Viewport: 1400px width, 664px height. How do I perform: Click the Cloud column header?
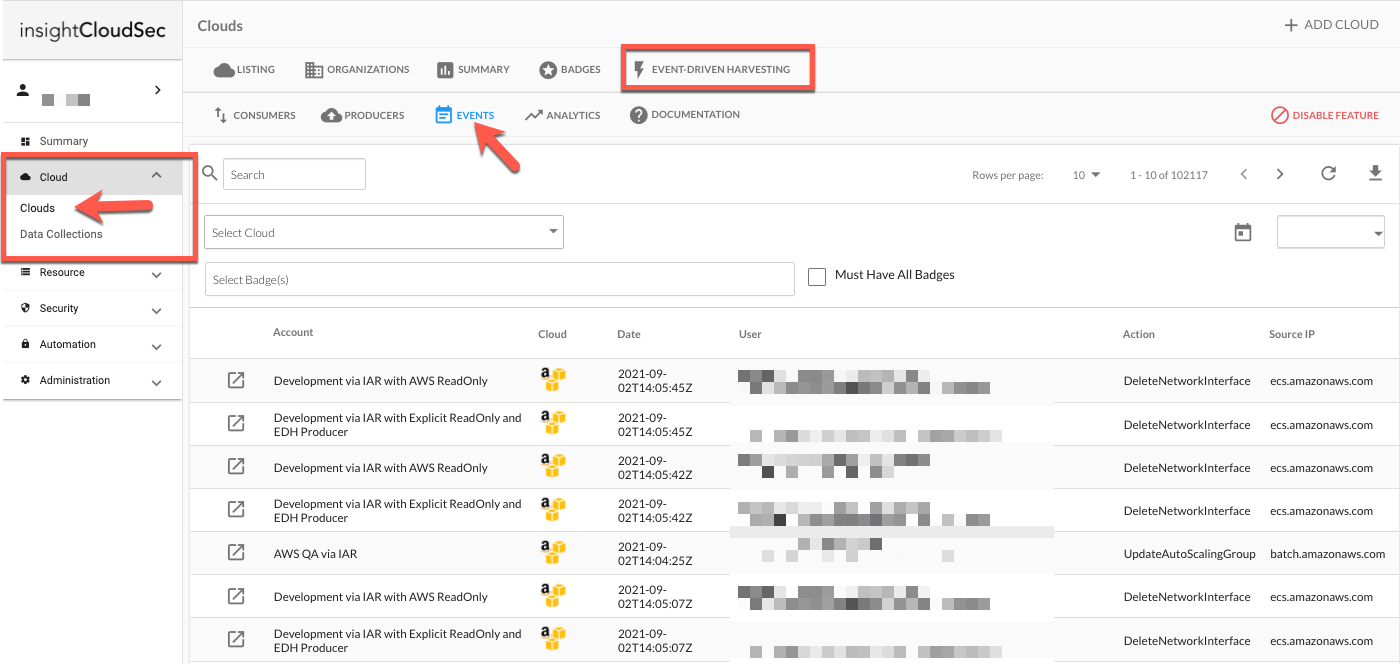[552, 334]
